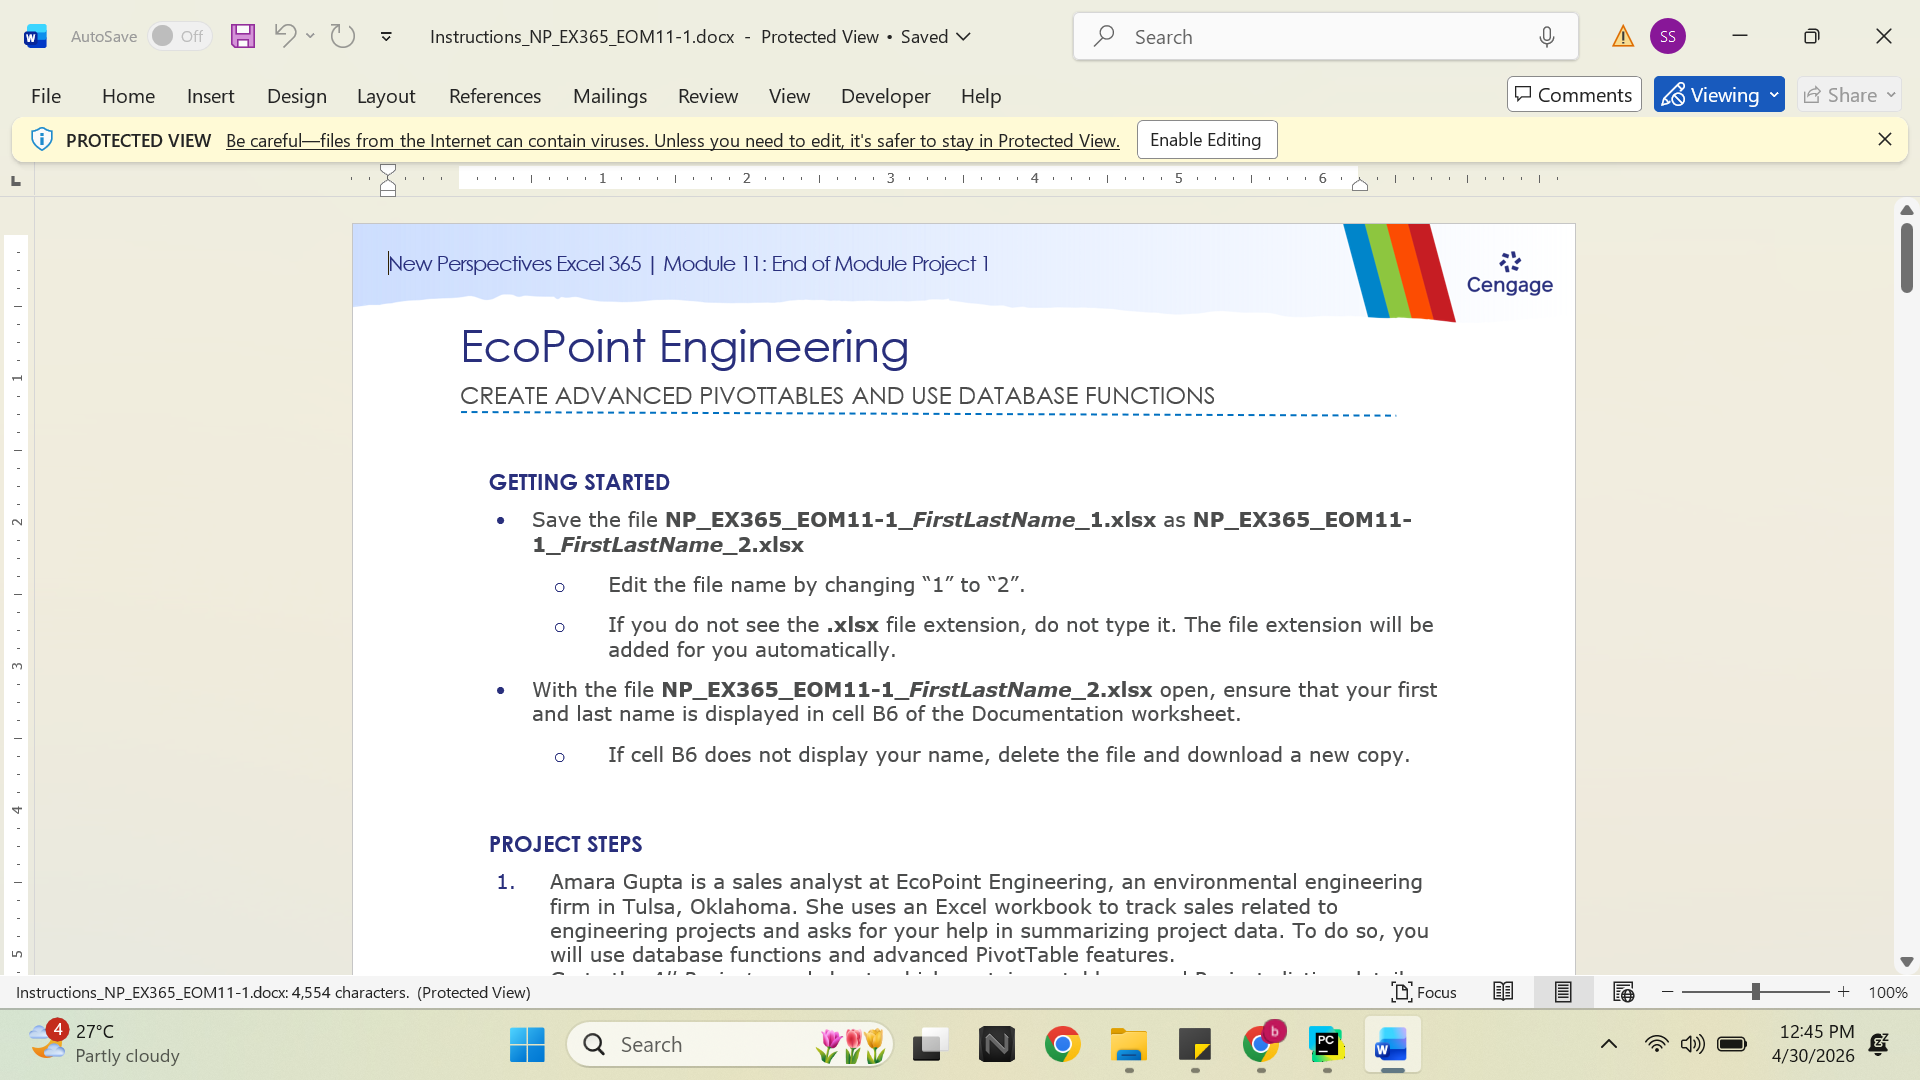Screen dimensions: 1920x1080
Task: Open the weather widget on taskbar
Action: [x=104, y=1044]
